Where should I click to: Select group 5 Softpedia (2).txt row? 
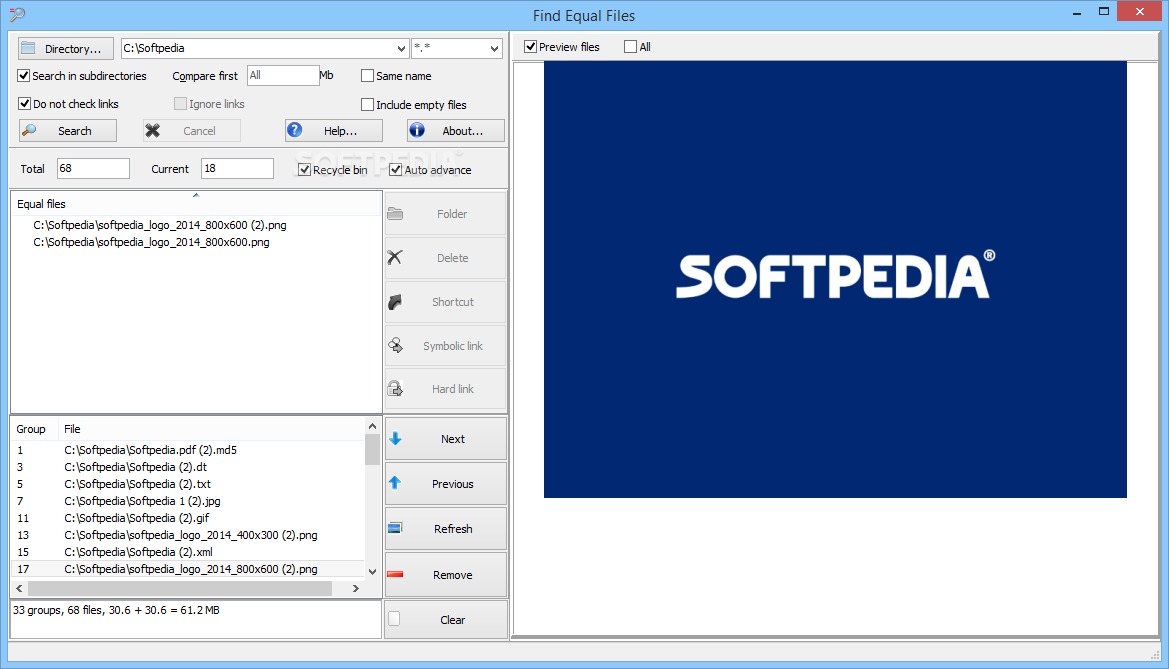188,484
